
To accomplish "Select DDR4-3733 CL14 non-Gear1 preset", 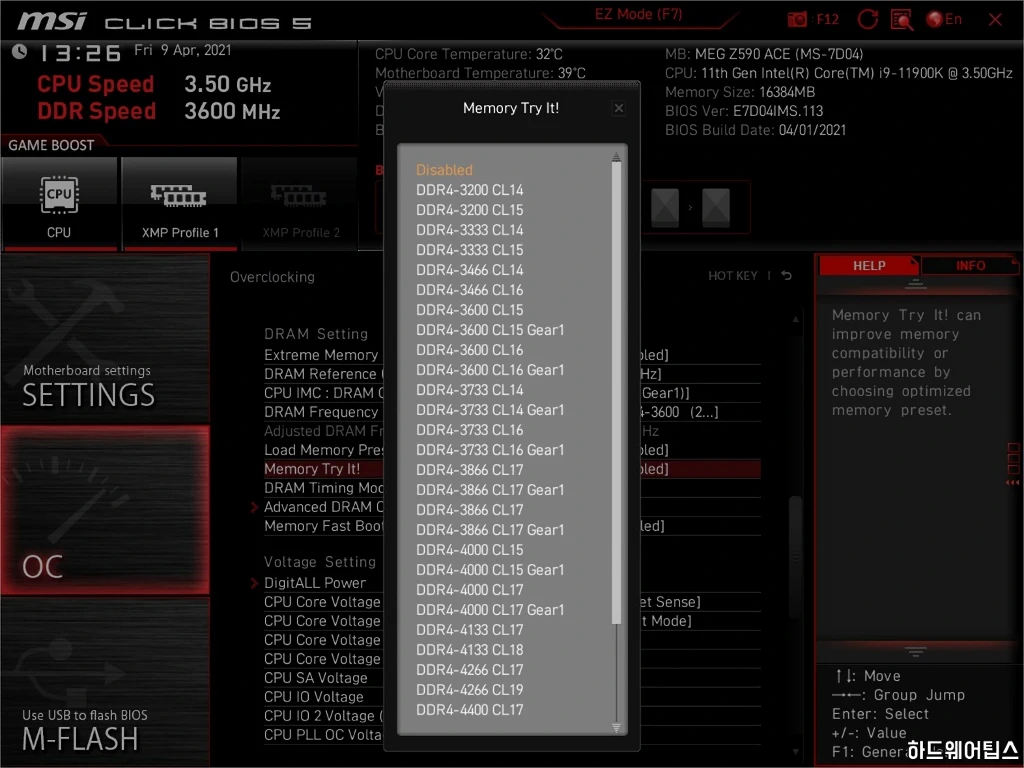I will point(470,390).
